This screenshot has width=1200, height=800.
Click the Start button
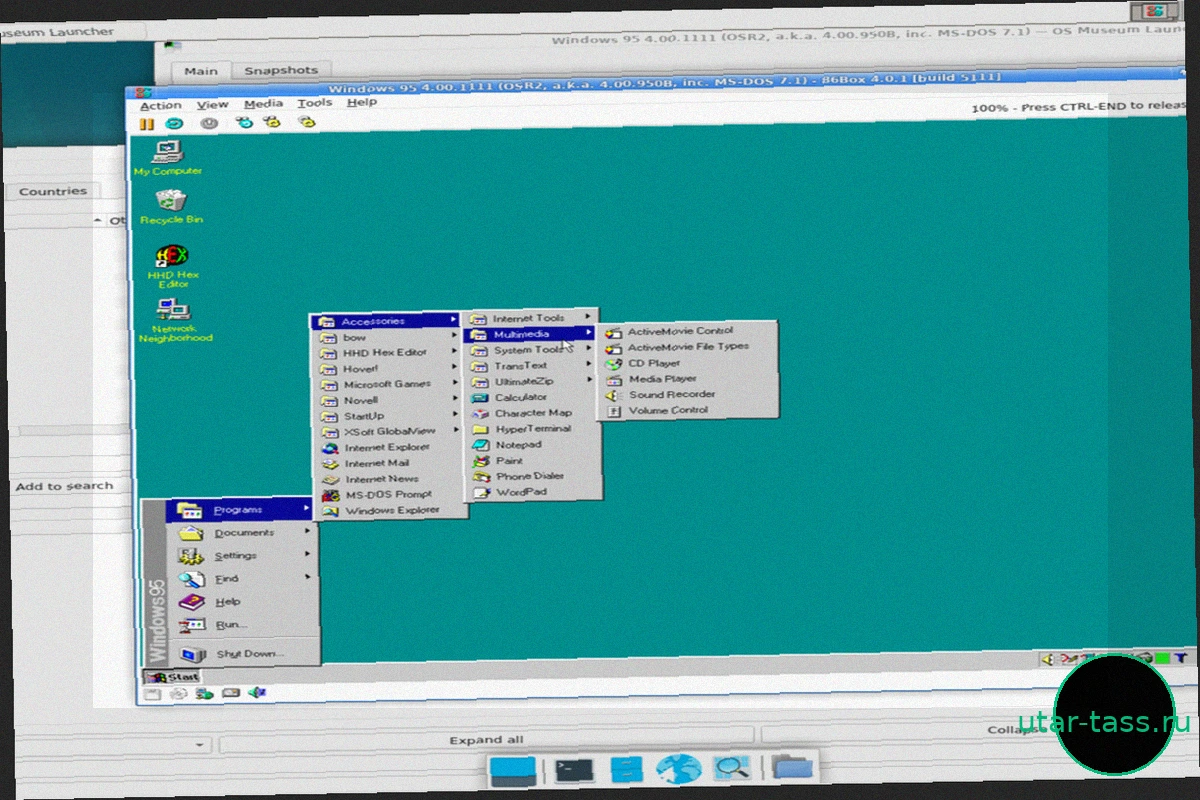pyautogui.click(x=170, y=677)
